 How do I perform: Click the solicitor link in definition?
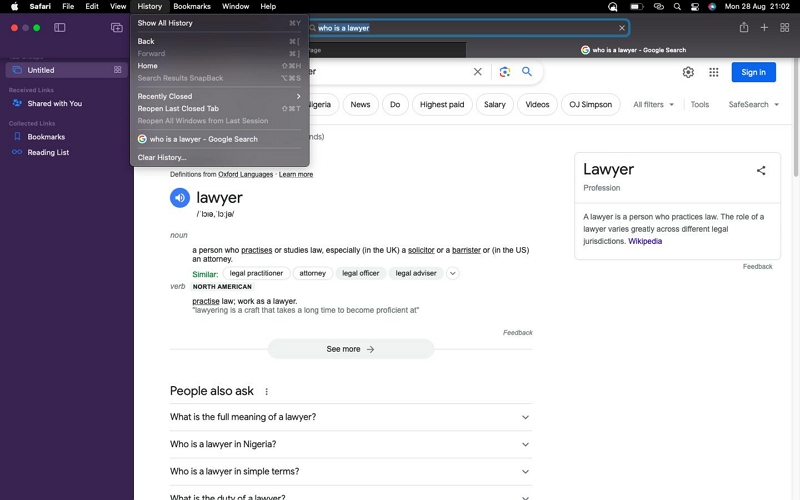(421, 250)
